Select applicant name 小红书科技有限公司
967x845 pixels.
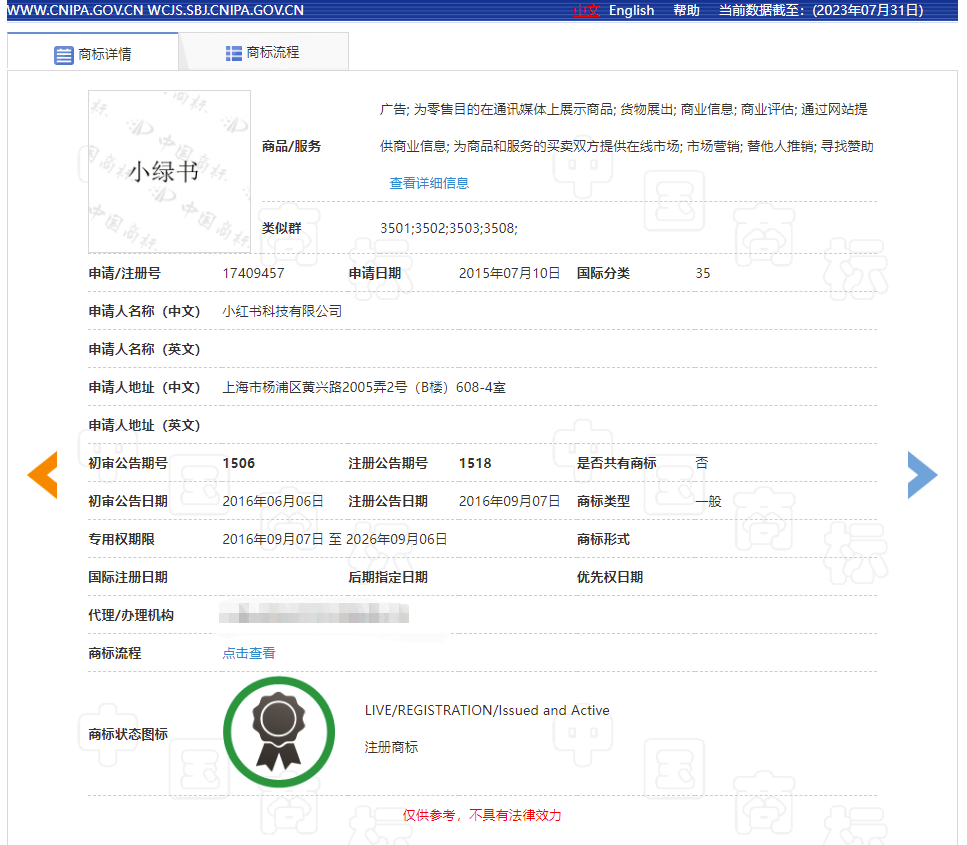click(282, 311)
